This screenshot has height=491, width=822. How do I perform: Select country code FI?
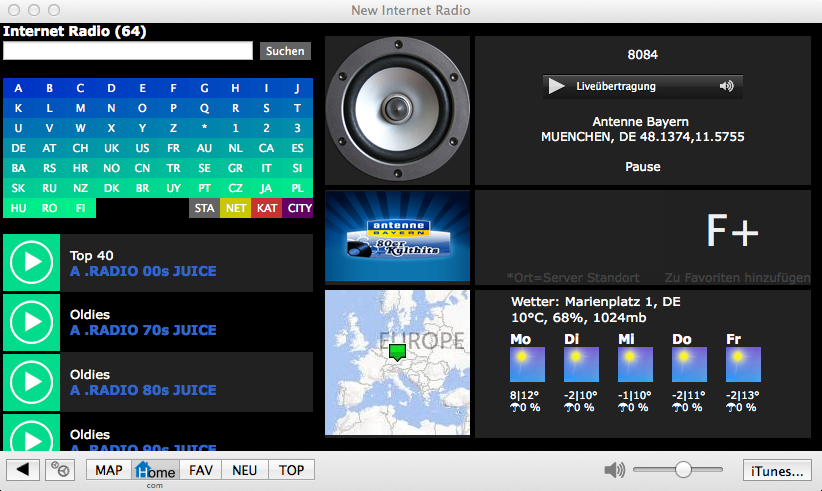click(80, 208)
